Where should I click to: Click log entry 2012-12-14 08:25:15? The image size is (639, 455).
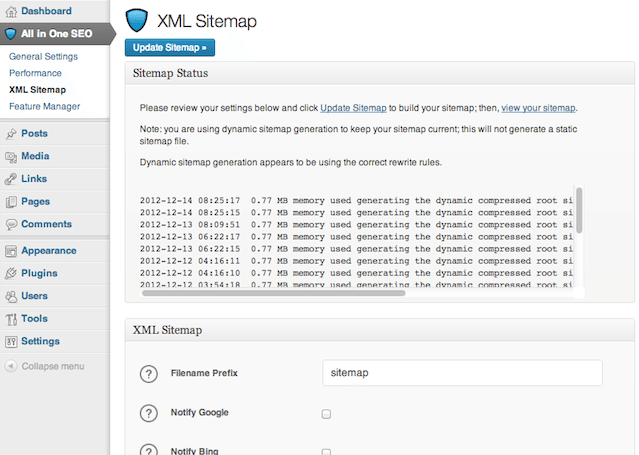(x=356, y=213)
